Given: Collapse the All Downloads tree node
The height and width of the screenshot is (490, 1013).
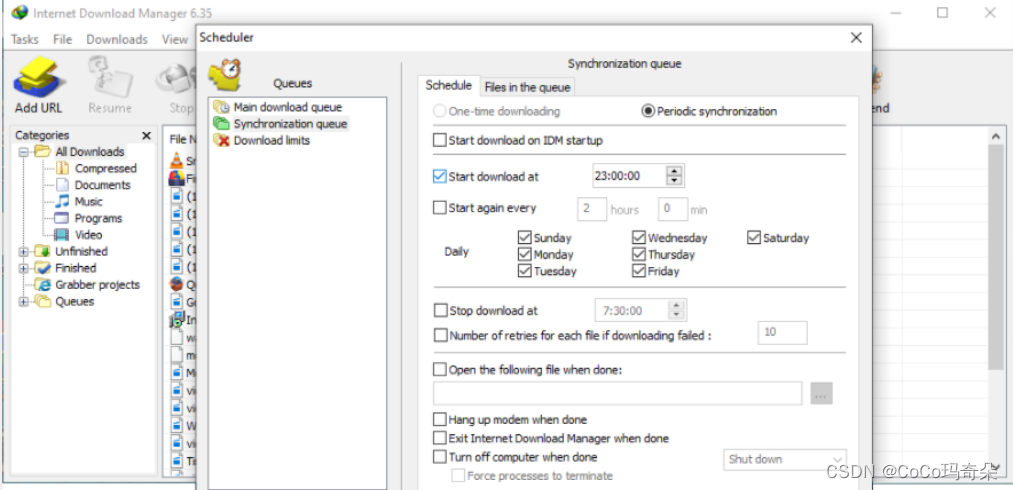Looking at the screenshot, I should pyautogui.click(x=24, y=153).
